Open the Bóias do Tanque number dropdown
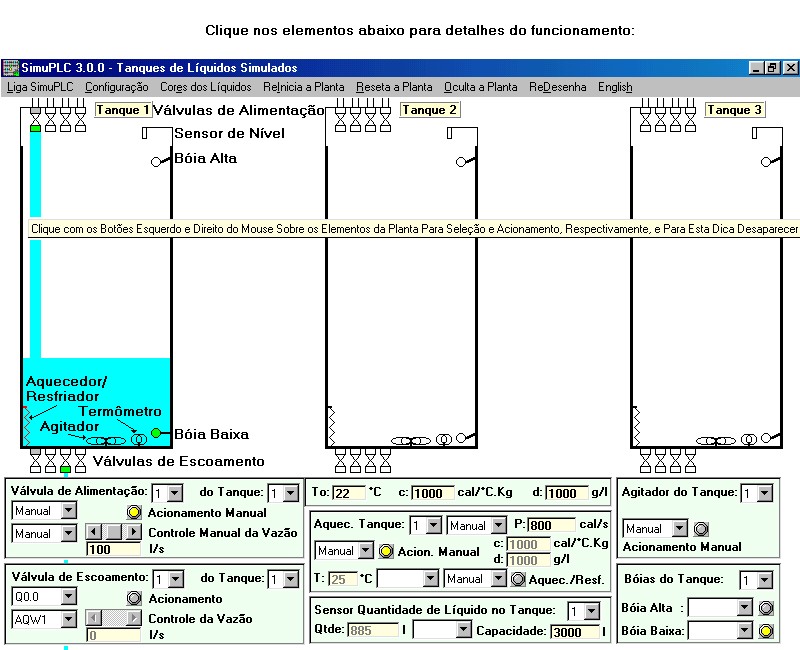The height and width of the screenshot is (650, 800). 764,580
